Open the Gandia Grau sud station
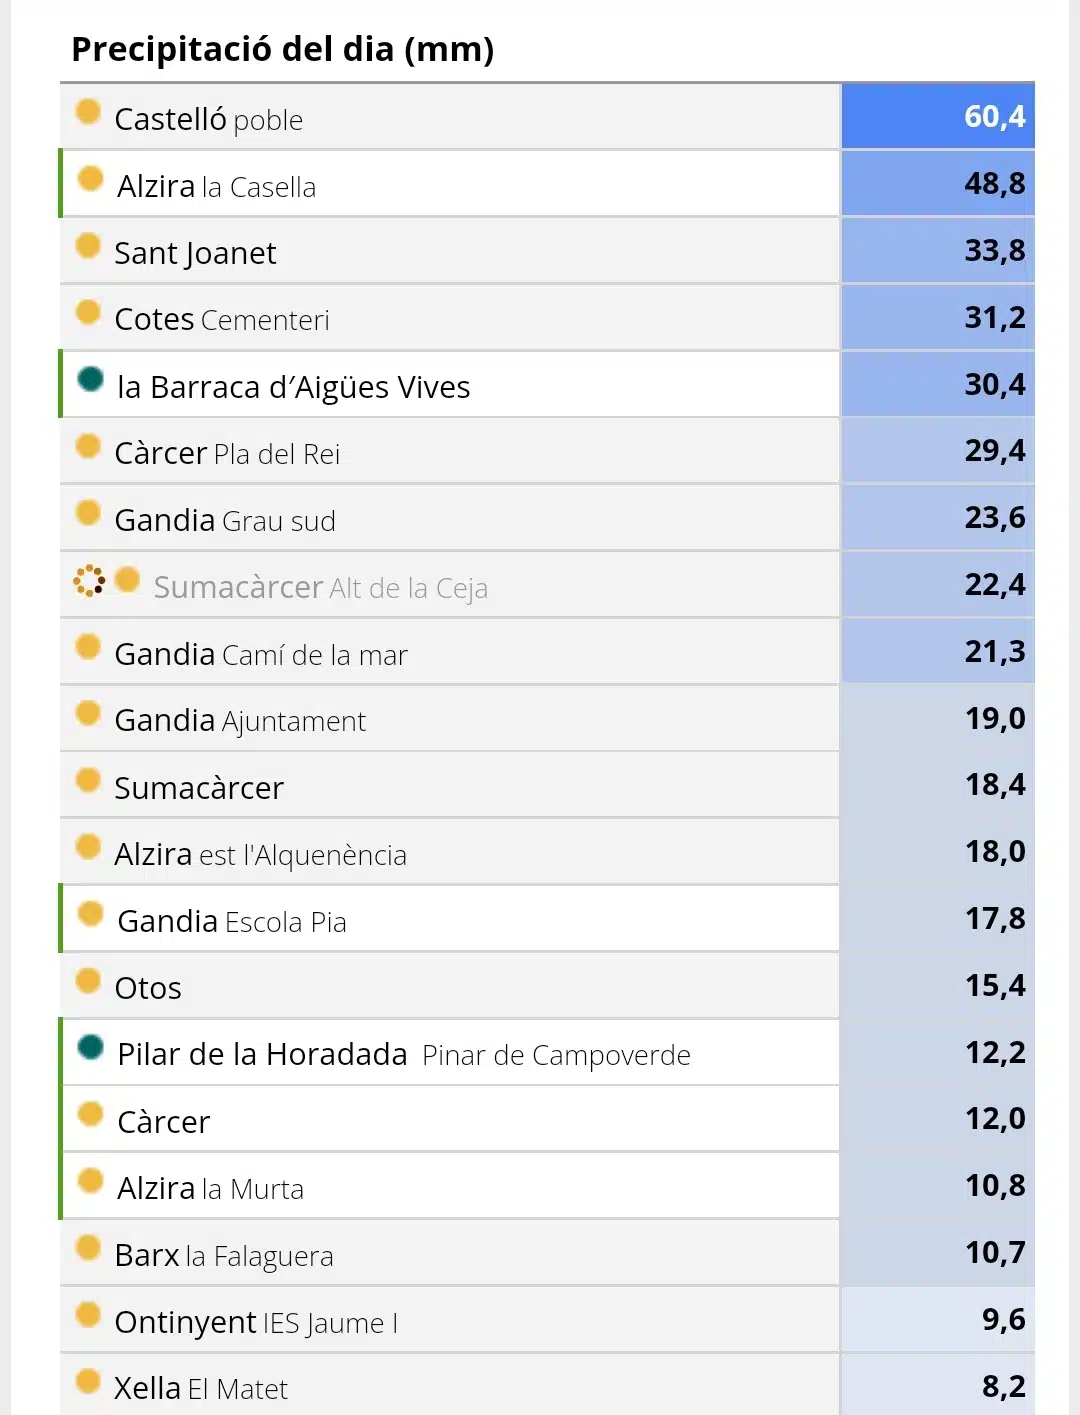 tap(449, 518)
